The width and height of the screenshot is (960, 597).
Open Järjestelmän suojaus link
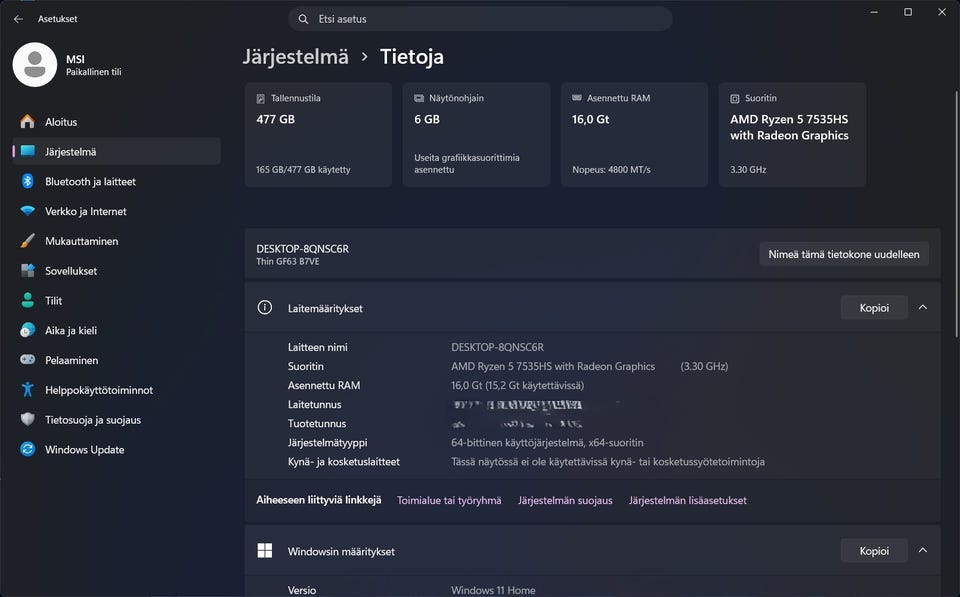565,500
